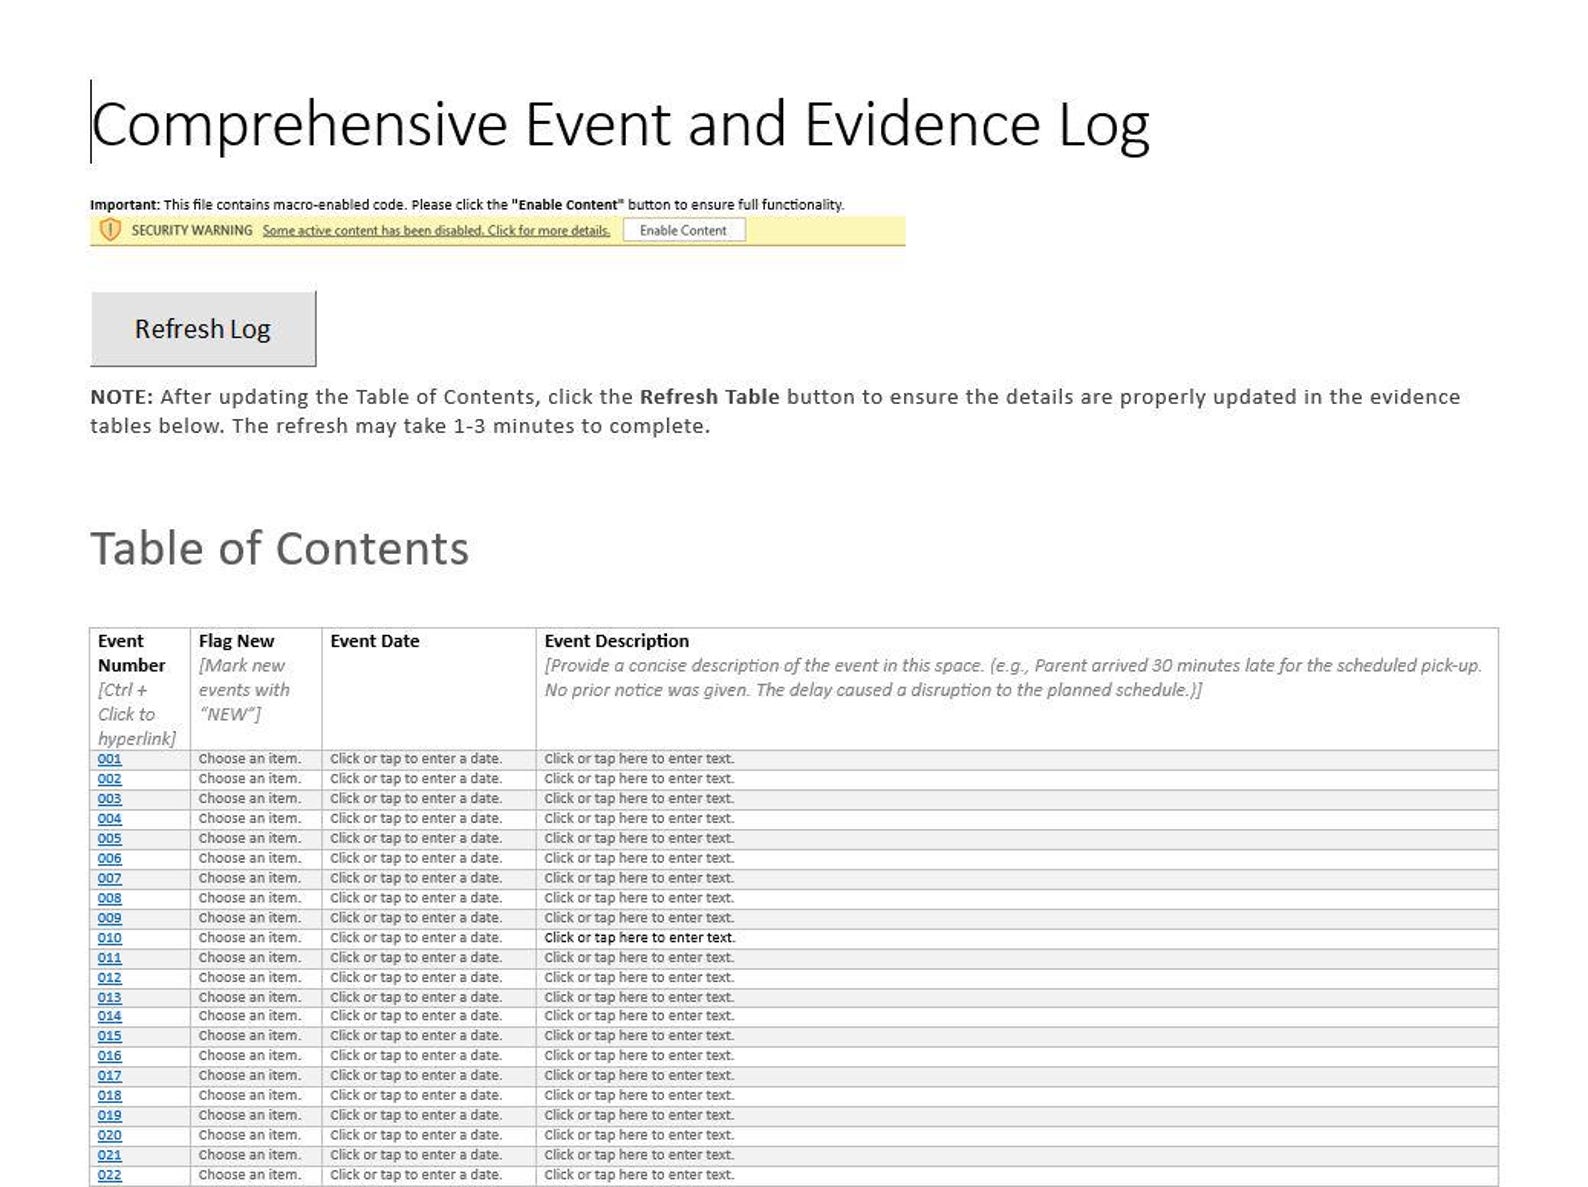Click the description field for event 003
The width and height of the screenshot is (1588, 1187).
pyautogui.click(x=639, y=799)
